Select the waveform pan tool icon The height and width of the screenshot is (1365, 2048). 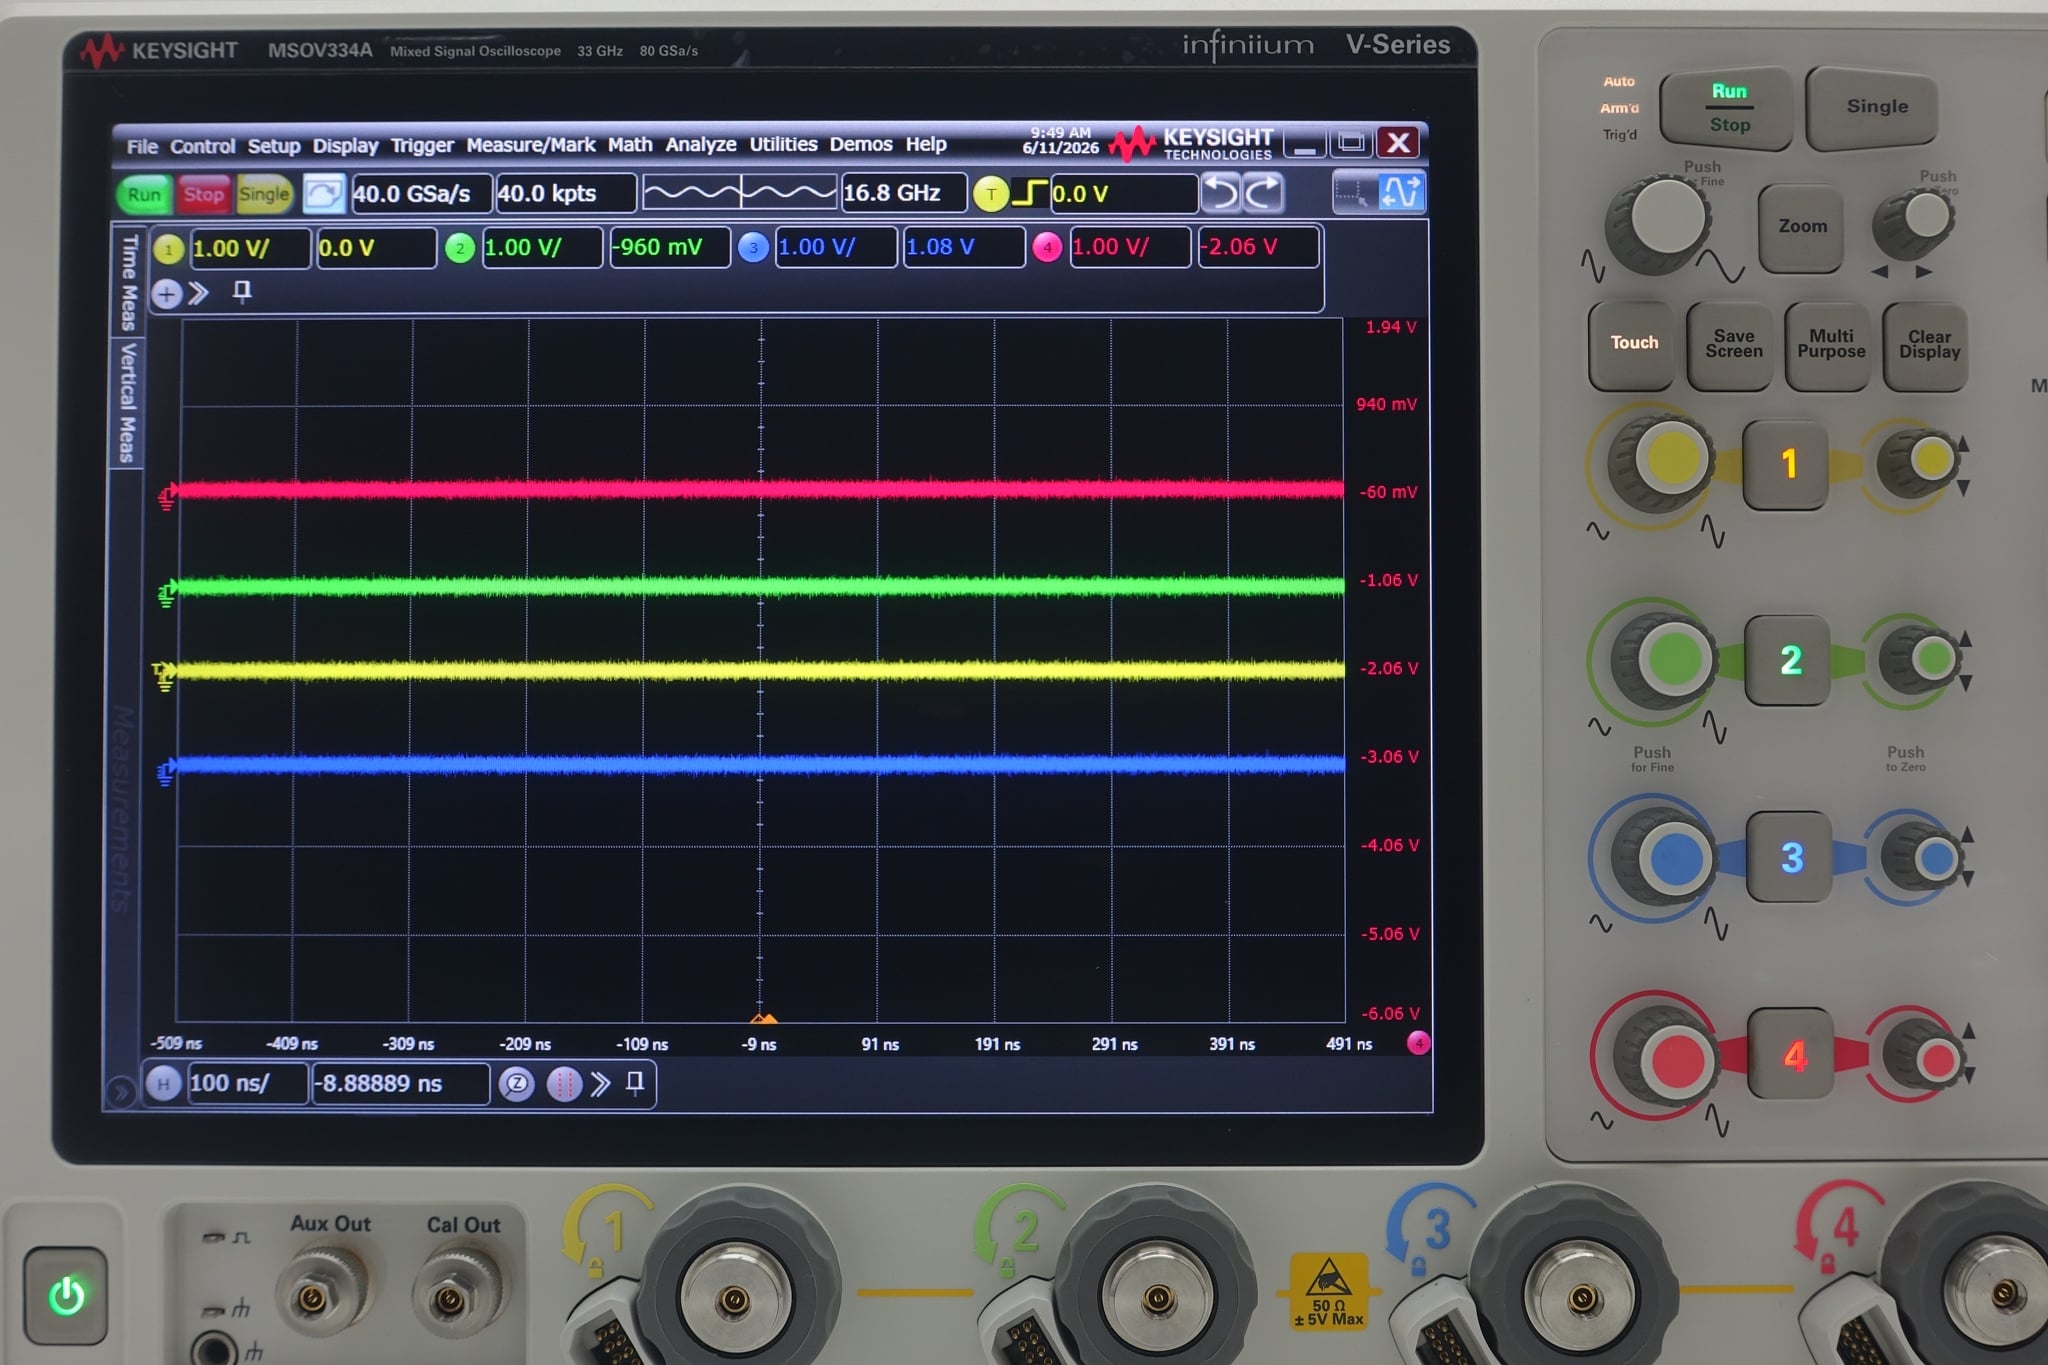(1401, 191)
